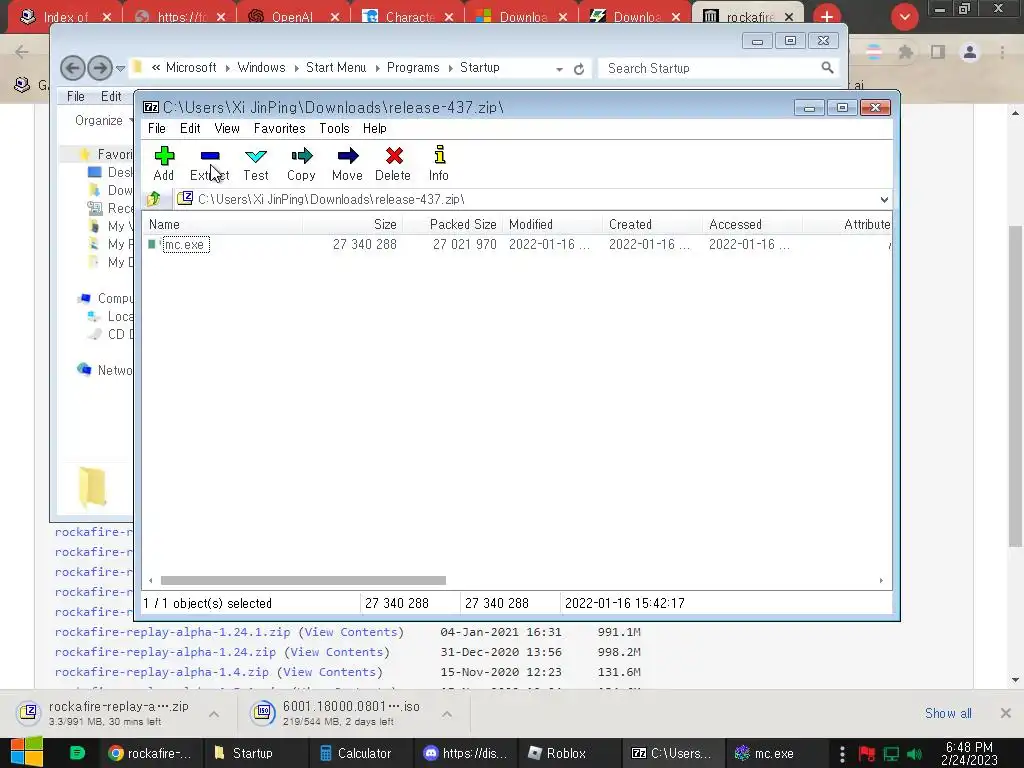Extract files using the Extract toolbar icon

click(210, 163)
